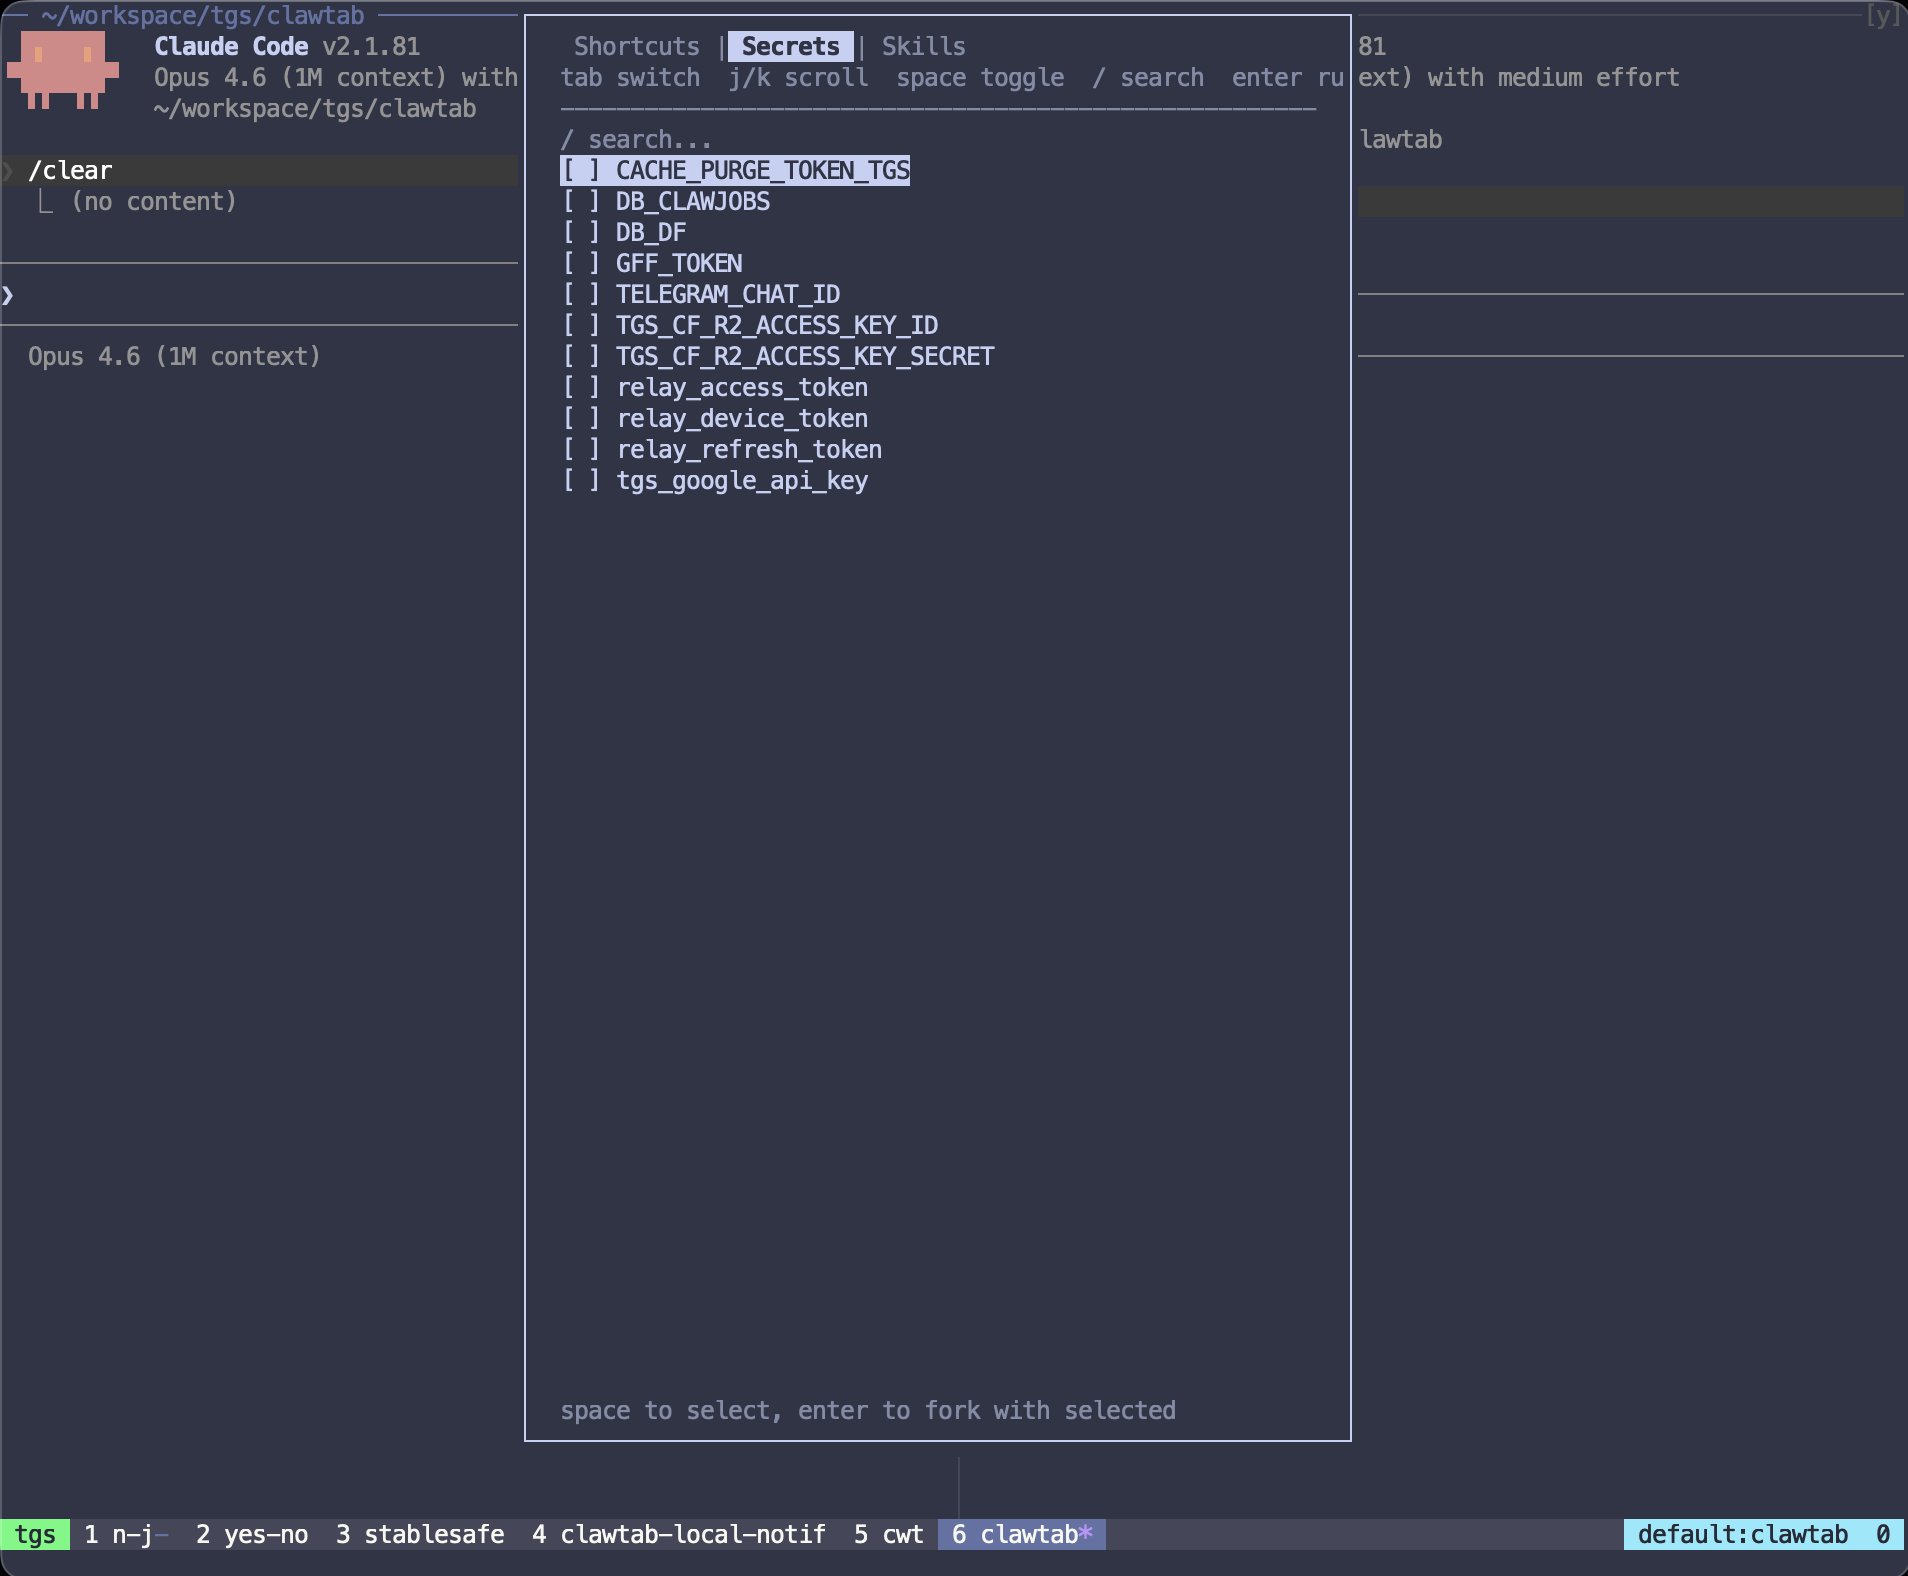Check the TGS_CF_R2_ACCESS_KEY_SECRET checkbox

click(x=581, y=357)
